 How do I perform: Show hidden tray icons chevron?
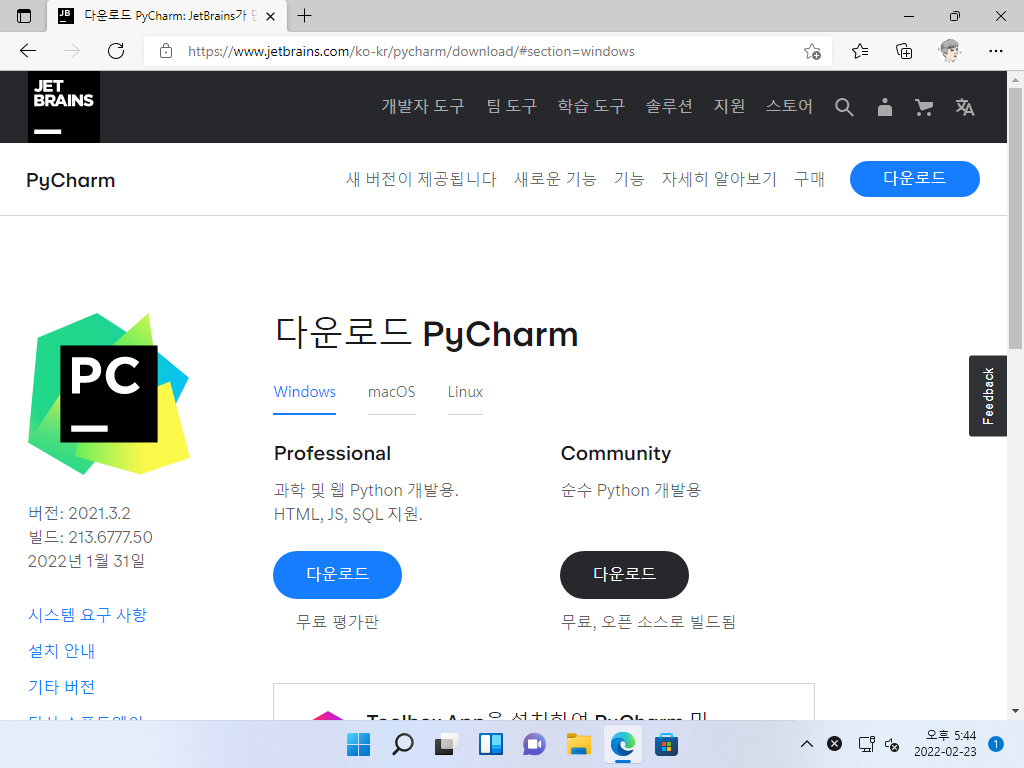point(807,744)
